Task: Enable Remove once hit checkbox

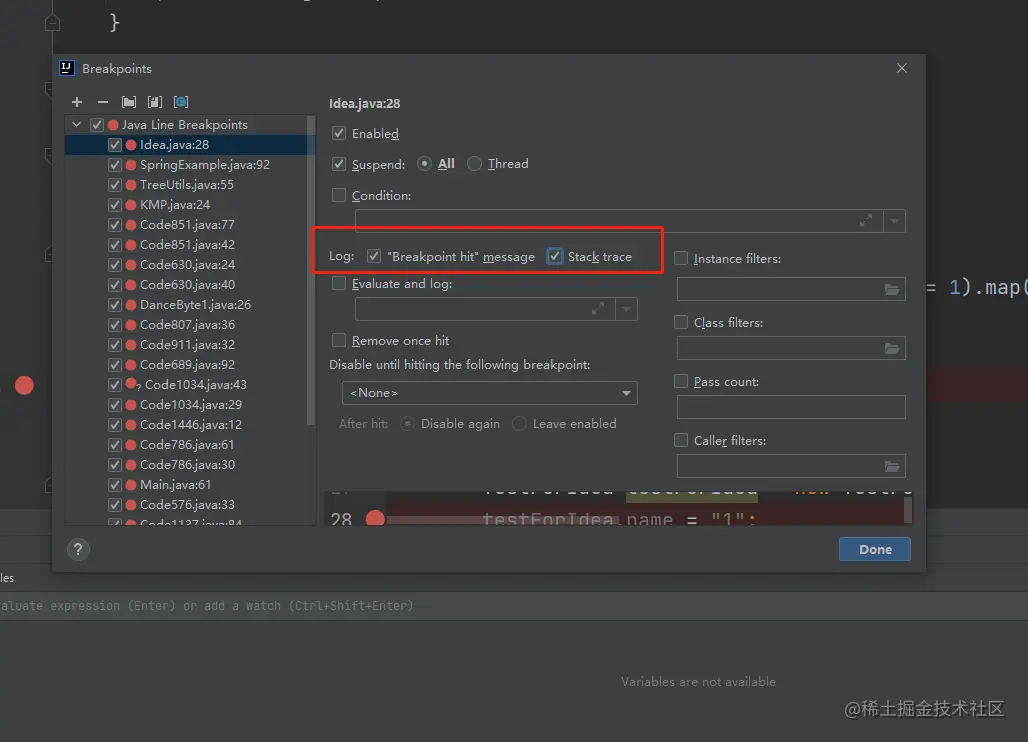Action: pyautogui.click(x=339, y=340)
